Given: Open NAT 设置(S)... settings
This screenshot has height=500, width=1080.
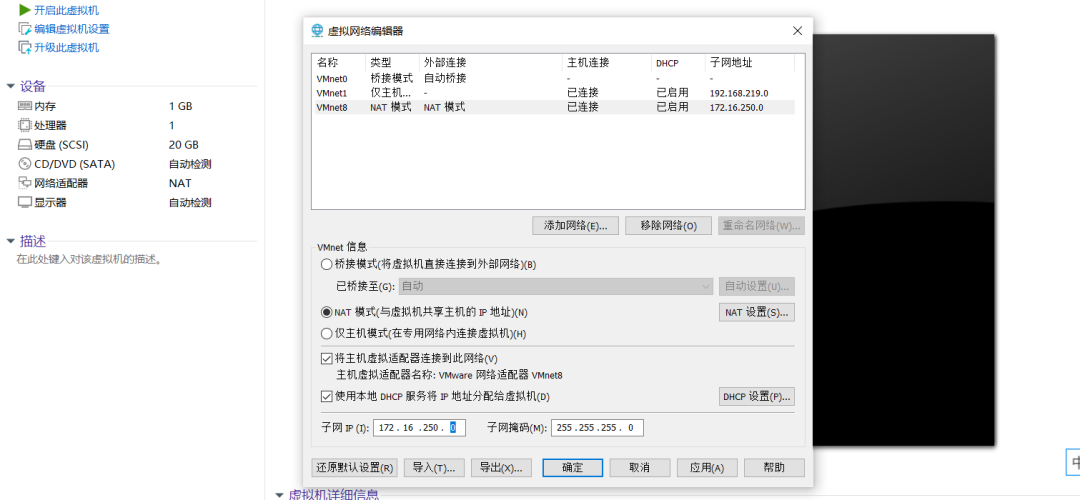Looking at the screenshot, I should pyautogui.click(x=757, y=312).
